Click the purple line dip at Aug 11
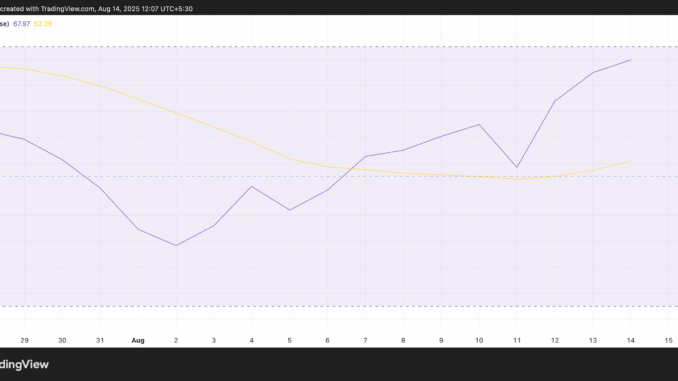Image resolution: width=678 pixels, height=381 pixels. (517, 167)
